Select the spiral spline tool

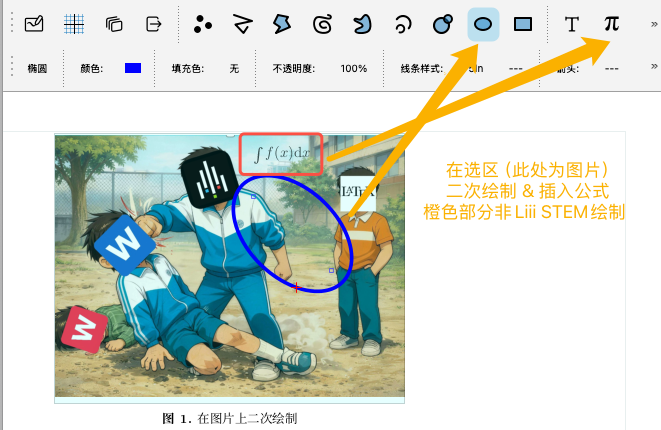[x=322, y=24]
